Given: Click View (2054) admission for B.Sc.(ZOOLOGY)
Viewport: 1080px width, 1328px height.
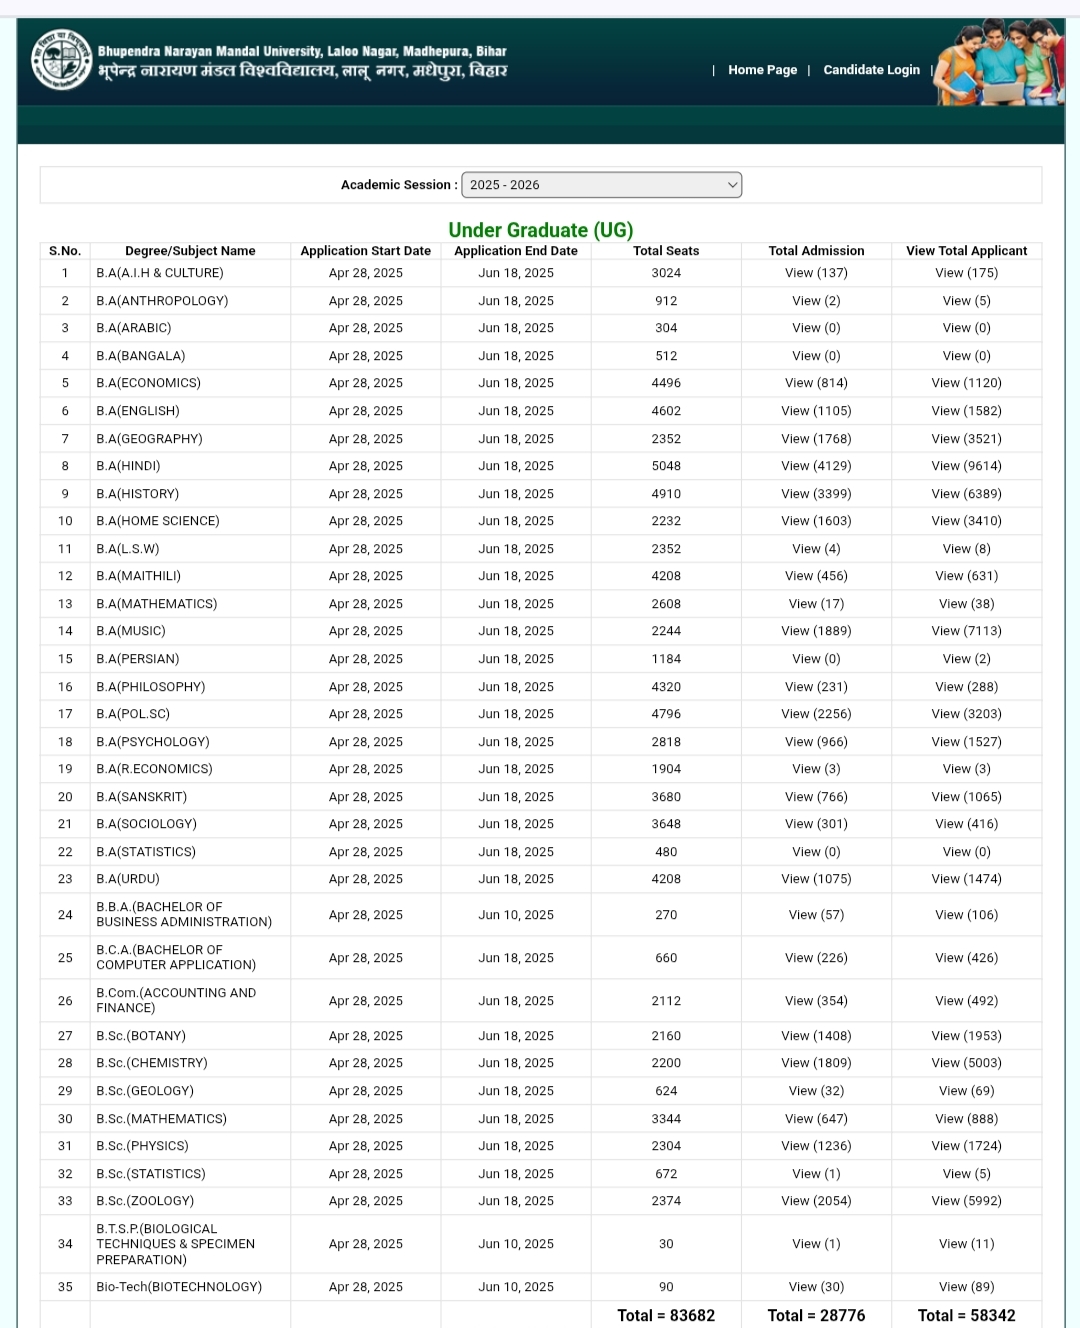Looking at the screenshot, I should (x=816, y=1201).
